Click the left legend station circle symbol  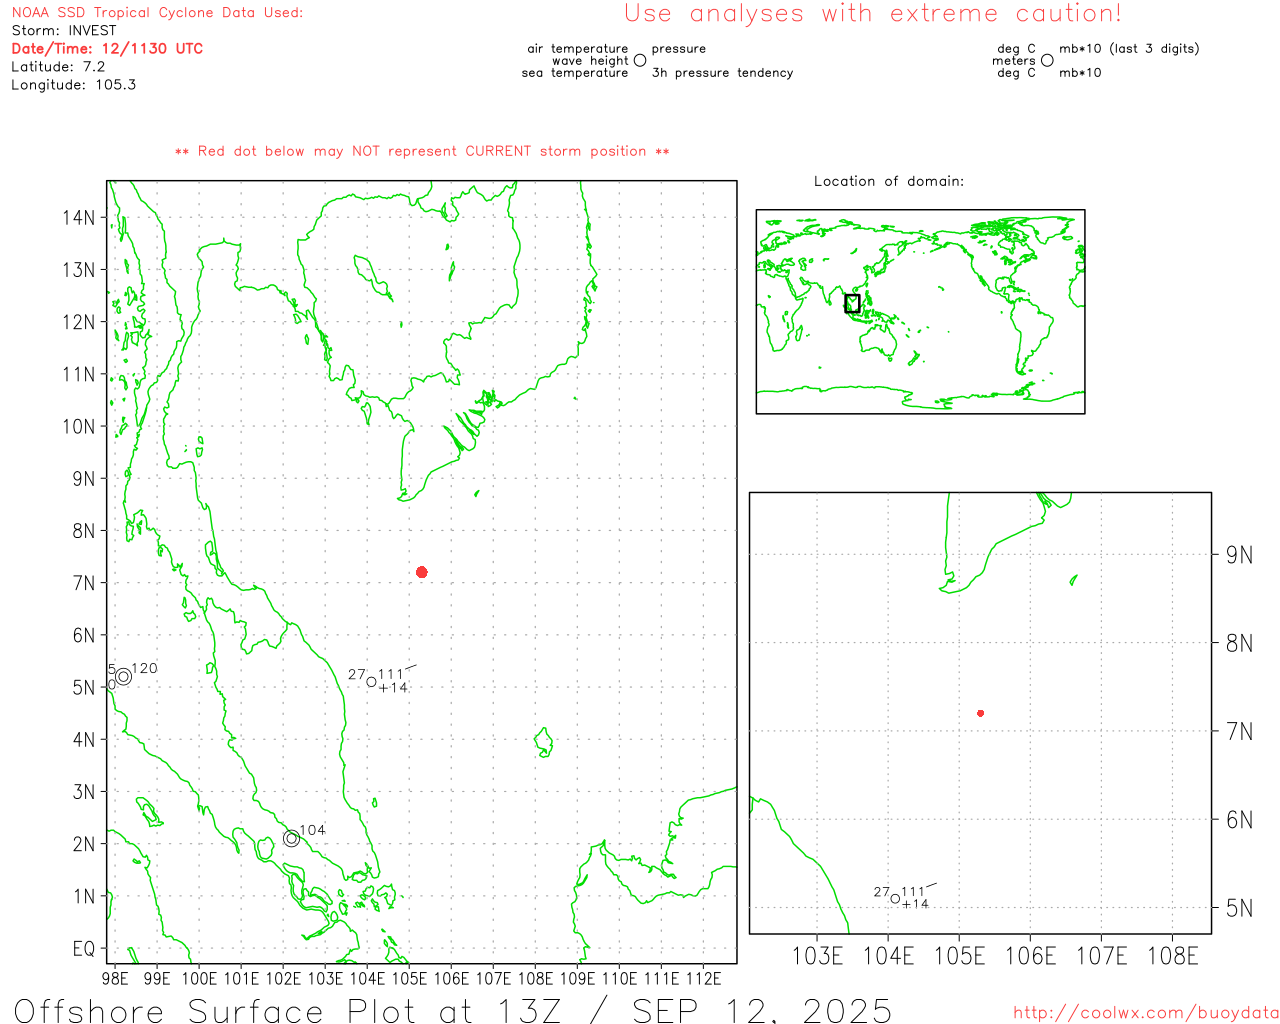(640, 60)
